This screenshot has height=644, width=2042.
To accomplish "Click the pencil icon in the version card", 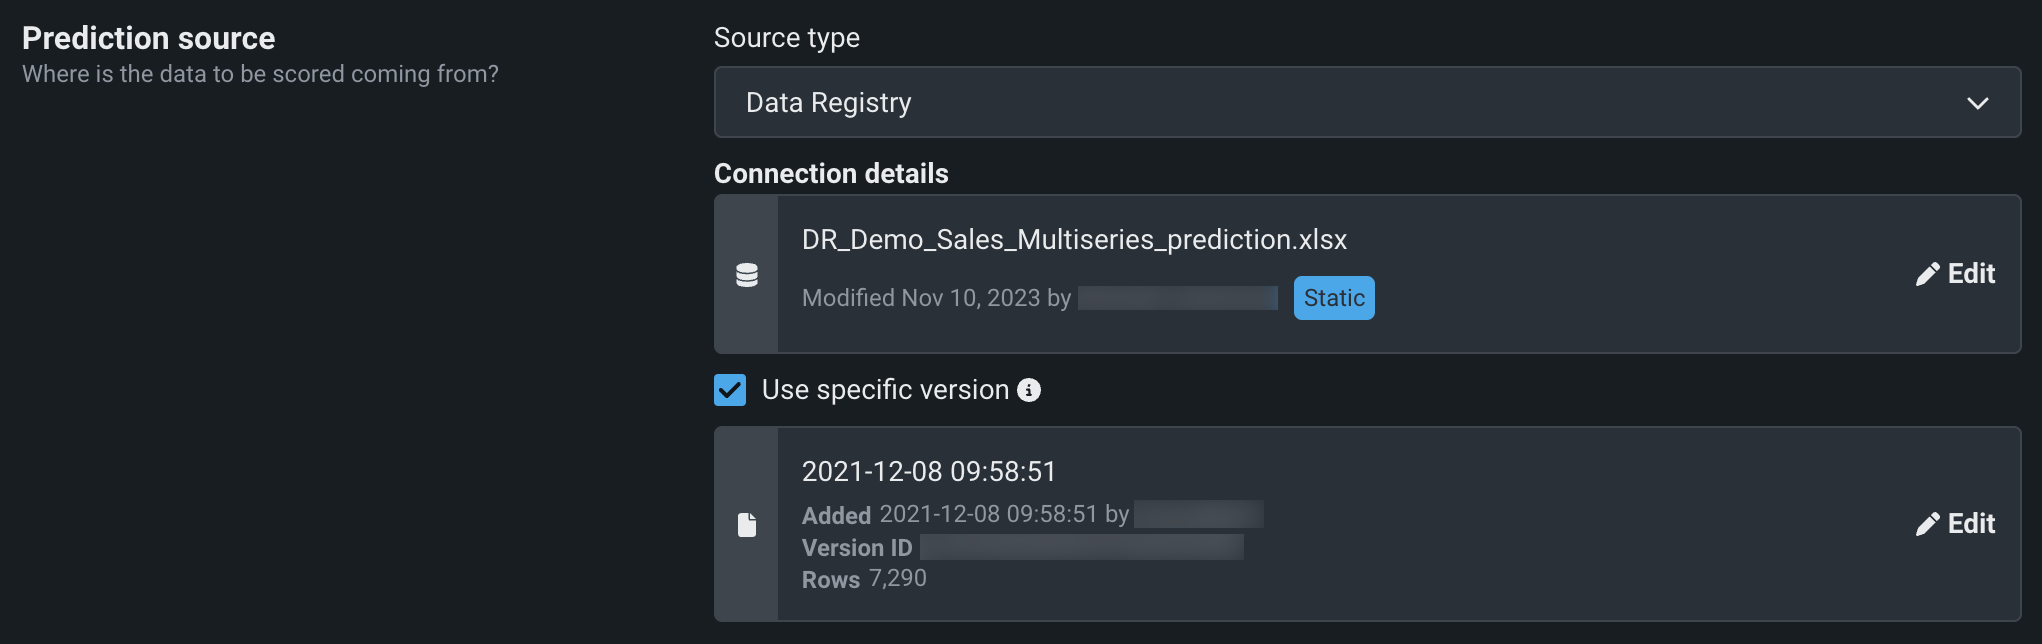I will [x=1927, y=524].
